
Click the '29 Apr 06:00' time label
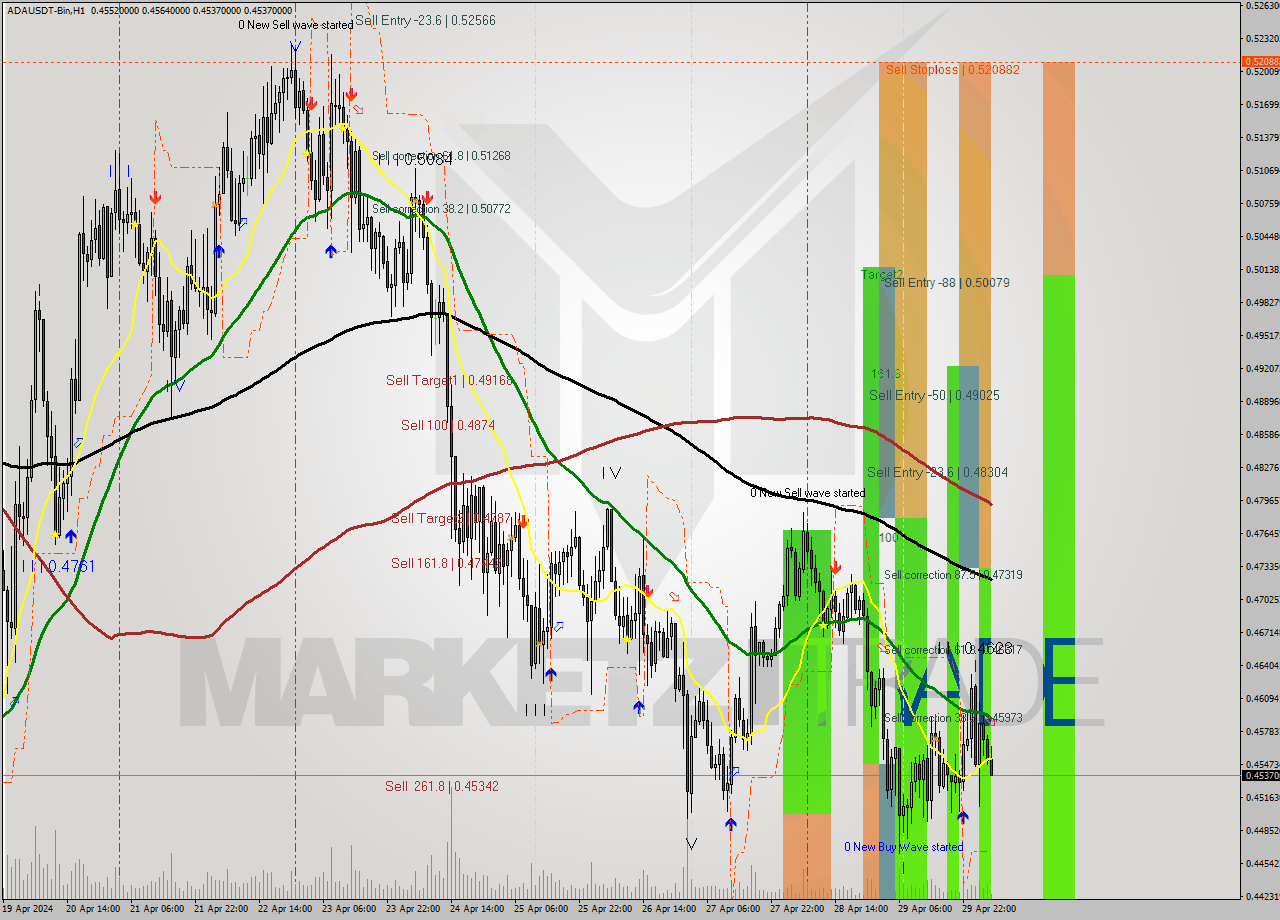[x=925, y=909]
